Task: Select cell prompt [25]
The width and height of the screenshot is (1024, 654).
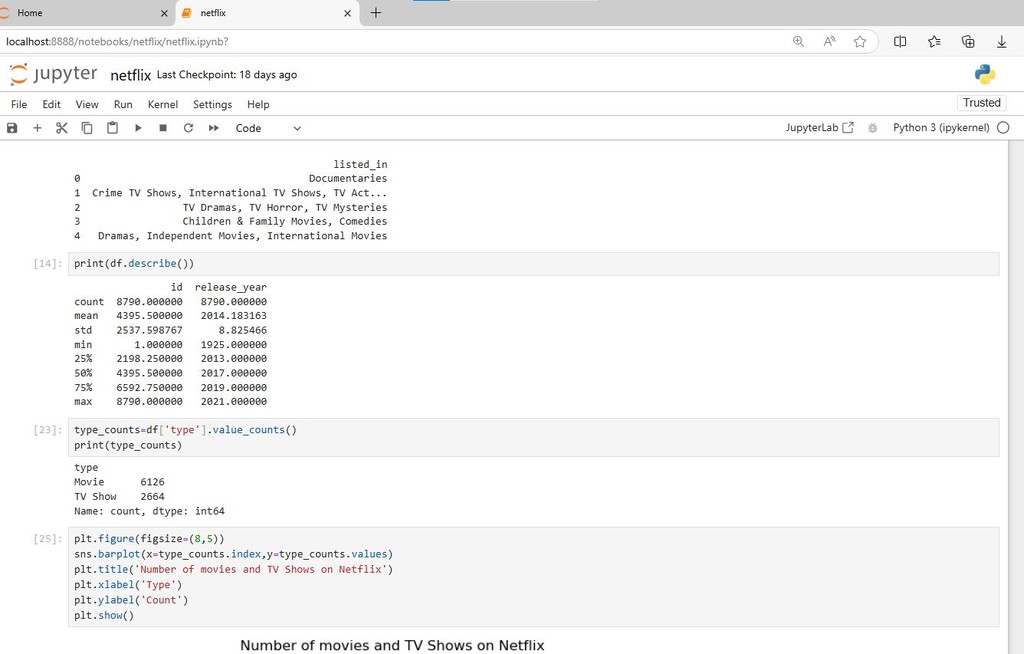Action: pyautogui.click(x=48, y=538)
